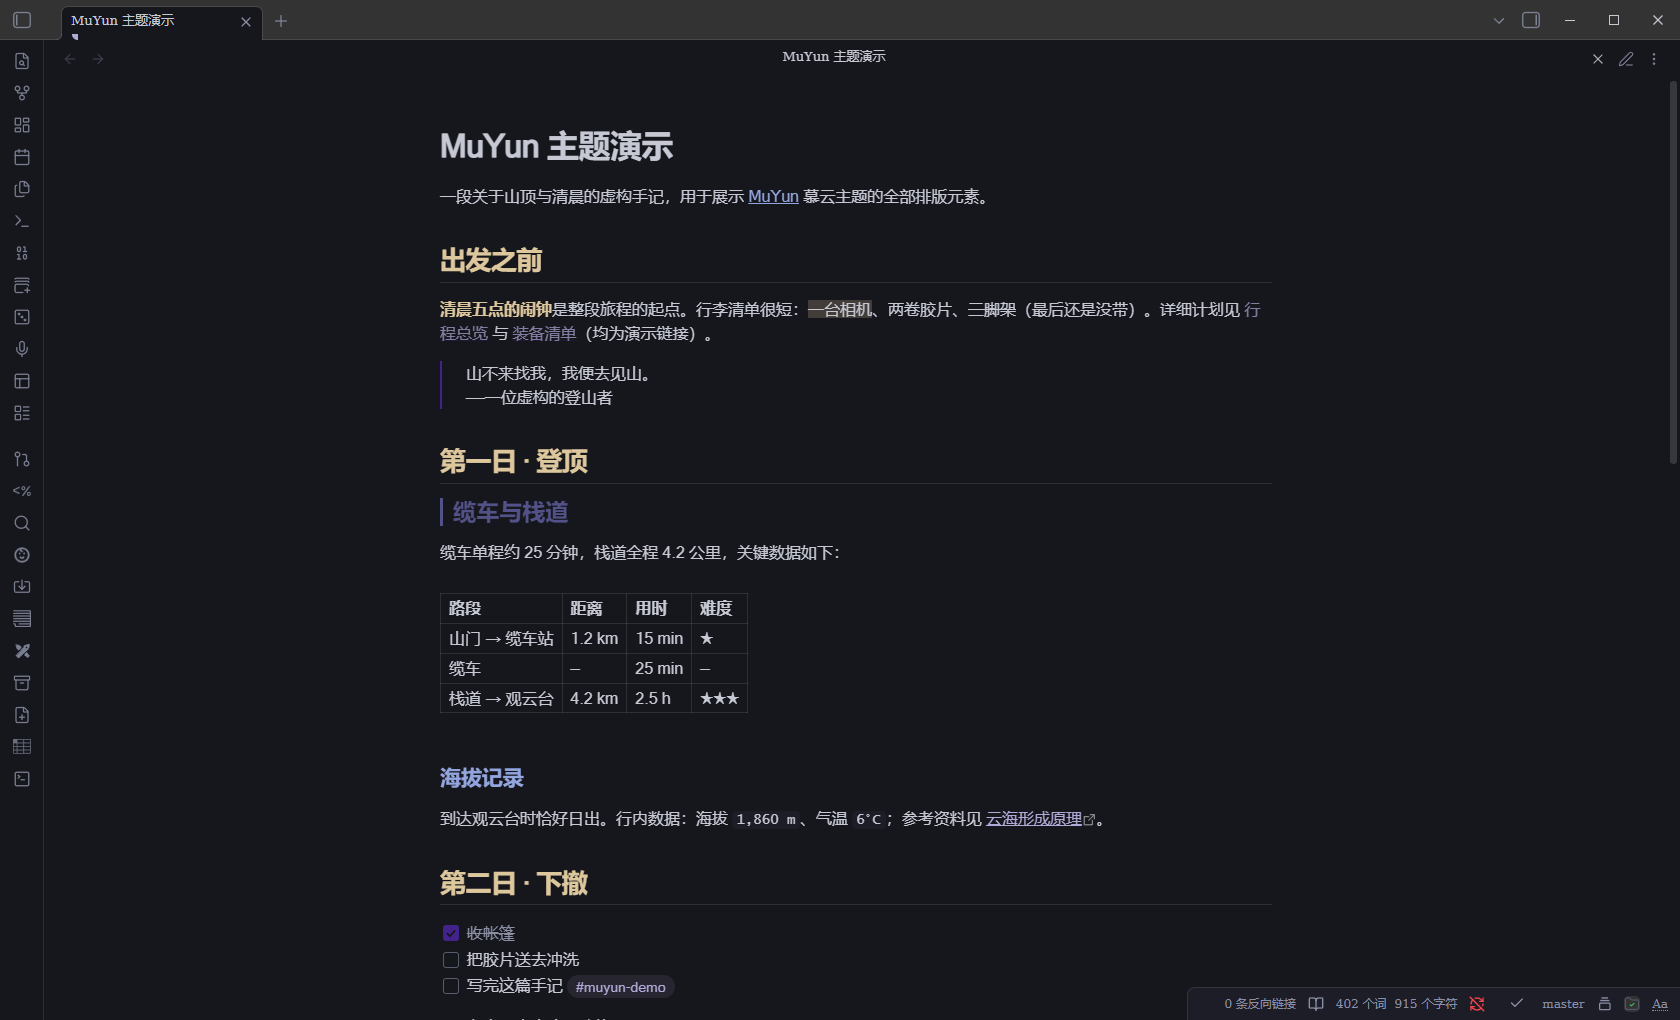This screenshot has width=1680, height=1020.
Task: Start audio recorder microphone icon
Action: tap(22, 349)
